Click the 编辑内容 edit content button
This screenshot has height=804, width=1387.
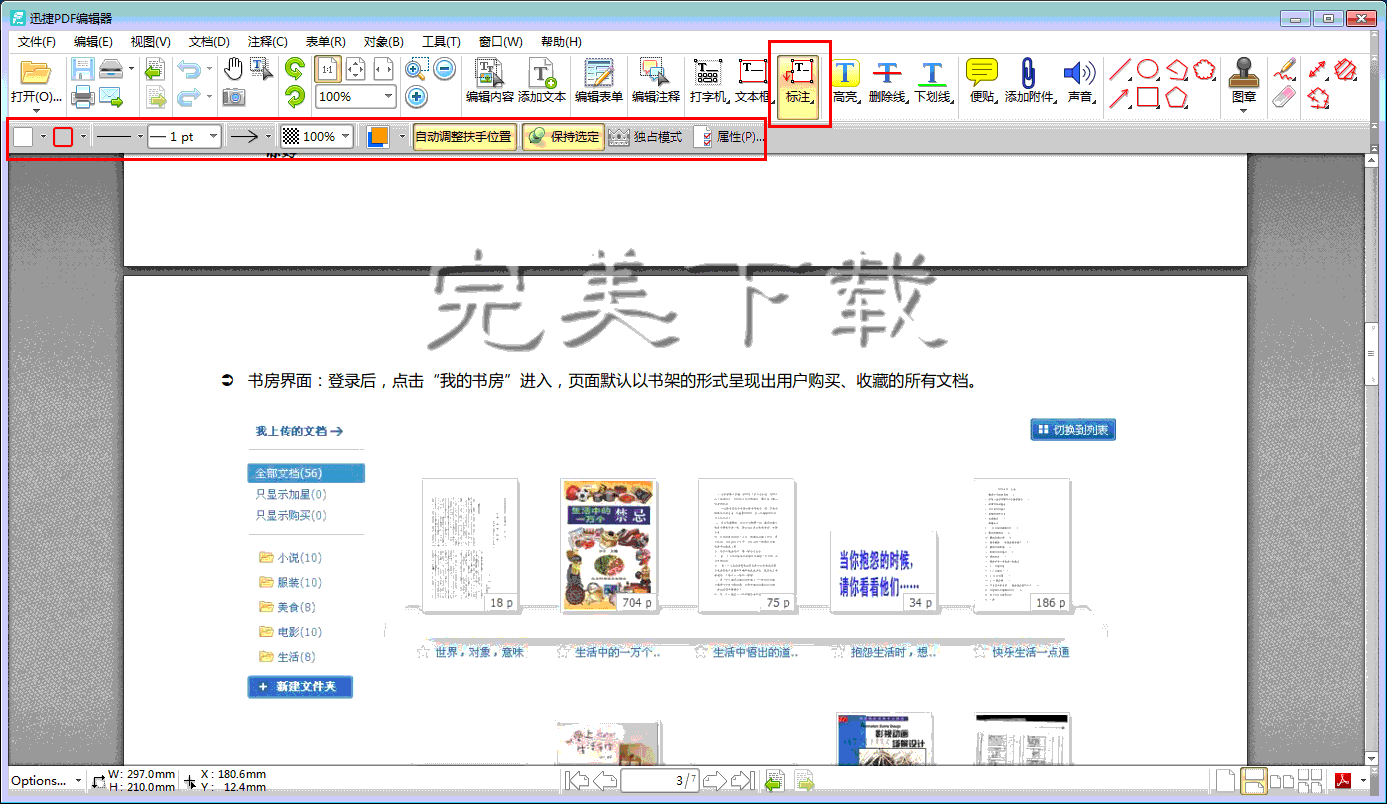[490, 82]
